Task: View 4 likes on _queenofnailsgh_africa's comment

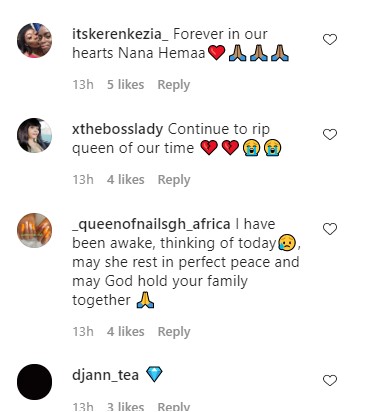Action: (x=125, y=332)
